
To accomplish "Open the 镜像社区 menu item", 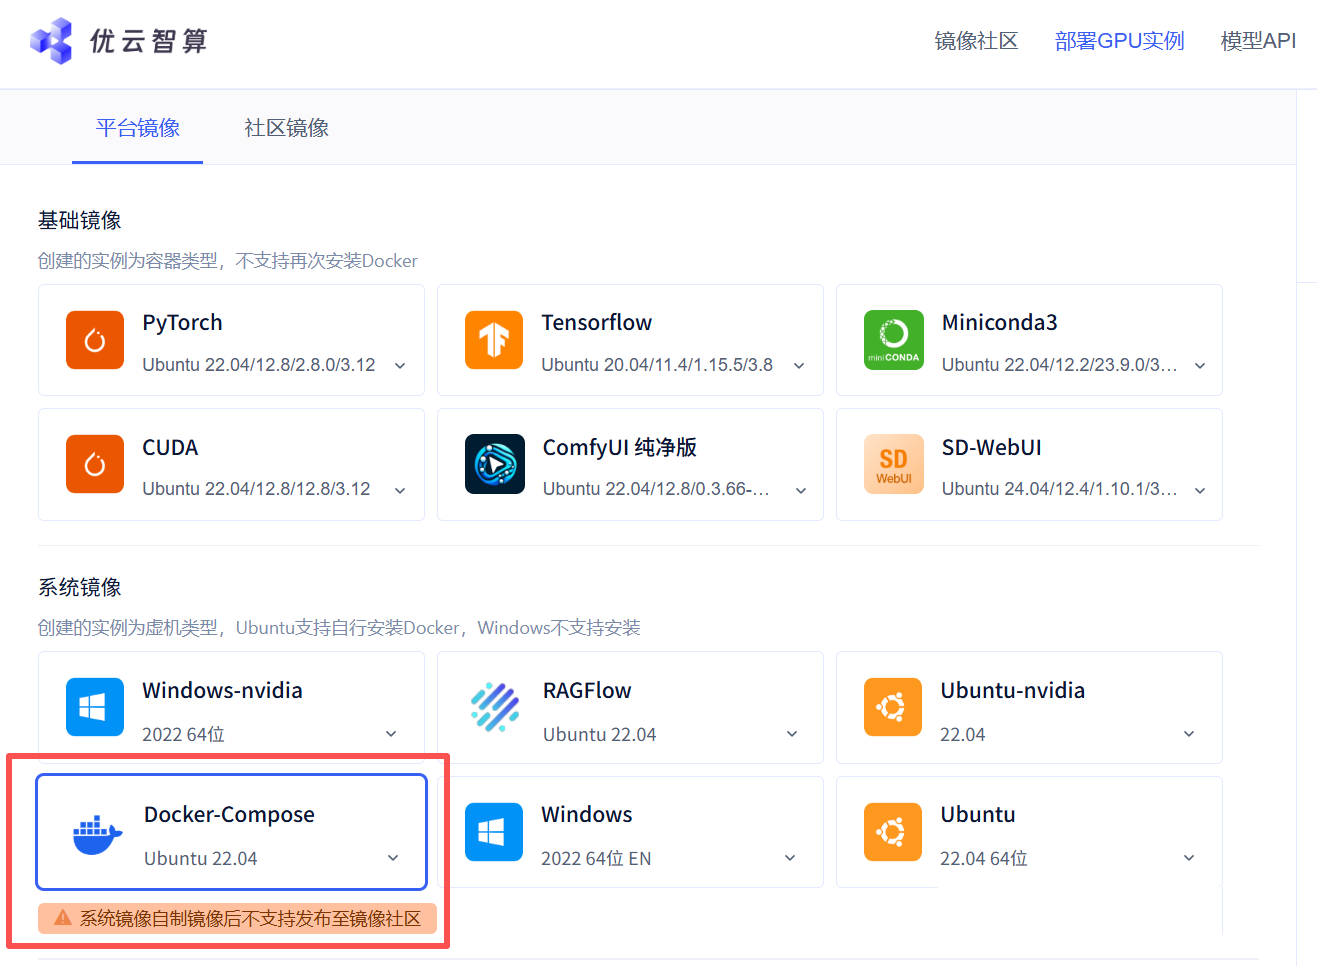I will point(975,41).
